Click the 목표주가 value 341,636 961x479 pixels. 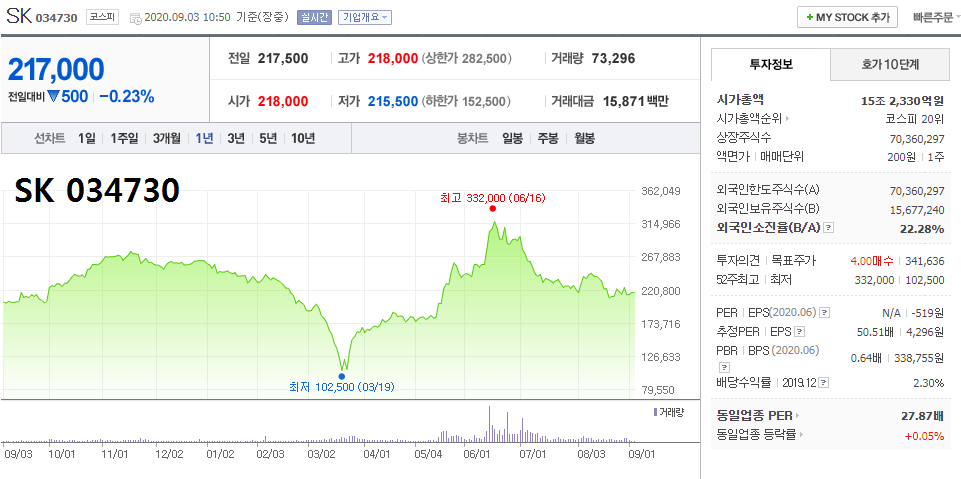click(x=923, y=260)
